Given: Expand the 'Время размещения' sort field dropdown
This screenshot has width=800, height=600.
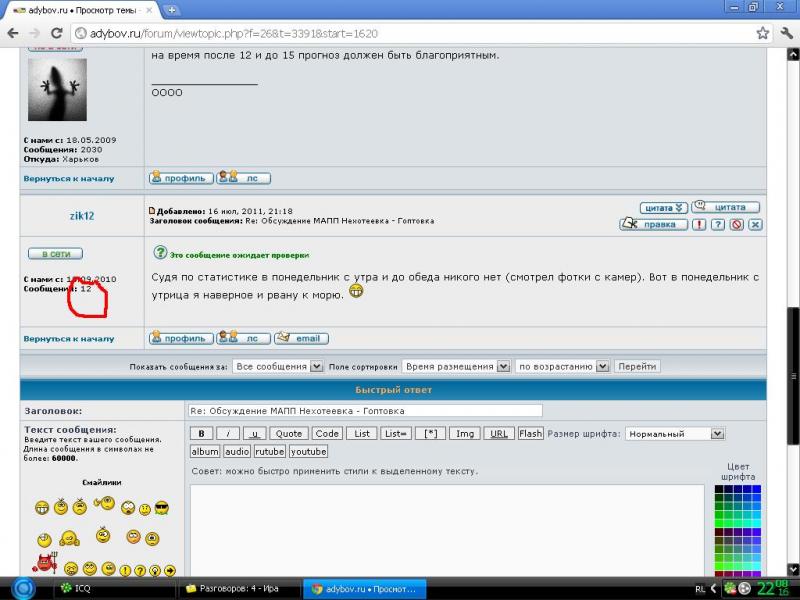Looking at the screenshot, I should point(455,367).
